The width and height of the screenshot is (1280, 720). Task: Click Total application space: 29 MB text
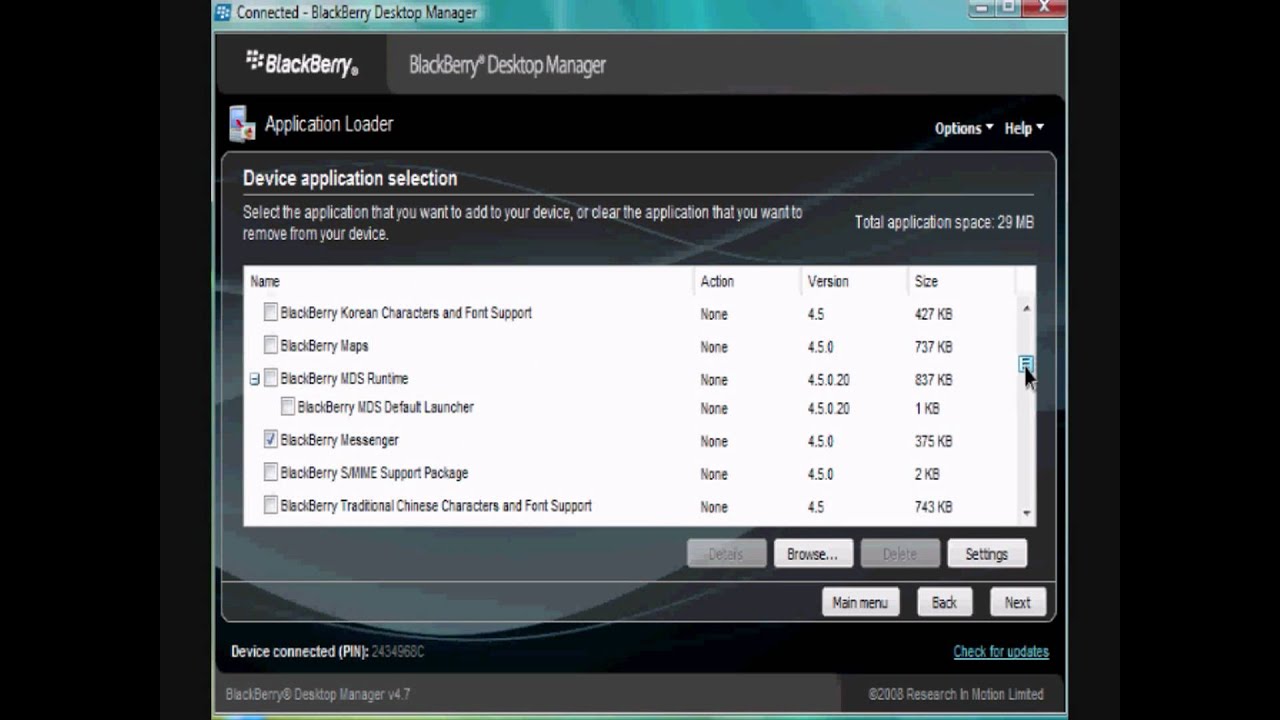point(944,222)
